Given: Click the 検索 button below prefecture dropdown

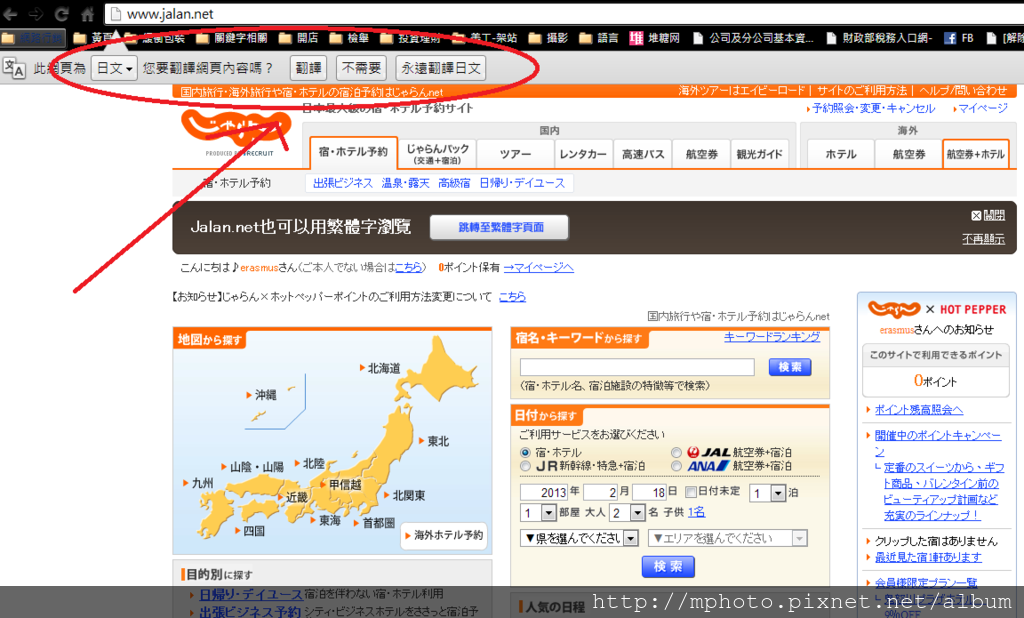Looking at the screenshot, I should click(668, 566).
